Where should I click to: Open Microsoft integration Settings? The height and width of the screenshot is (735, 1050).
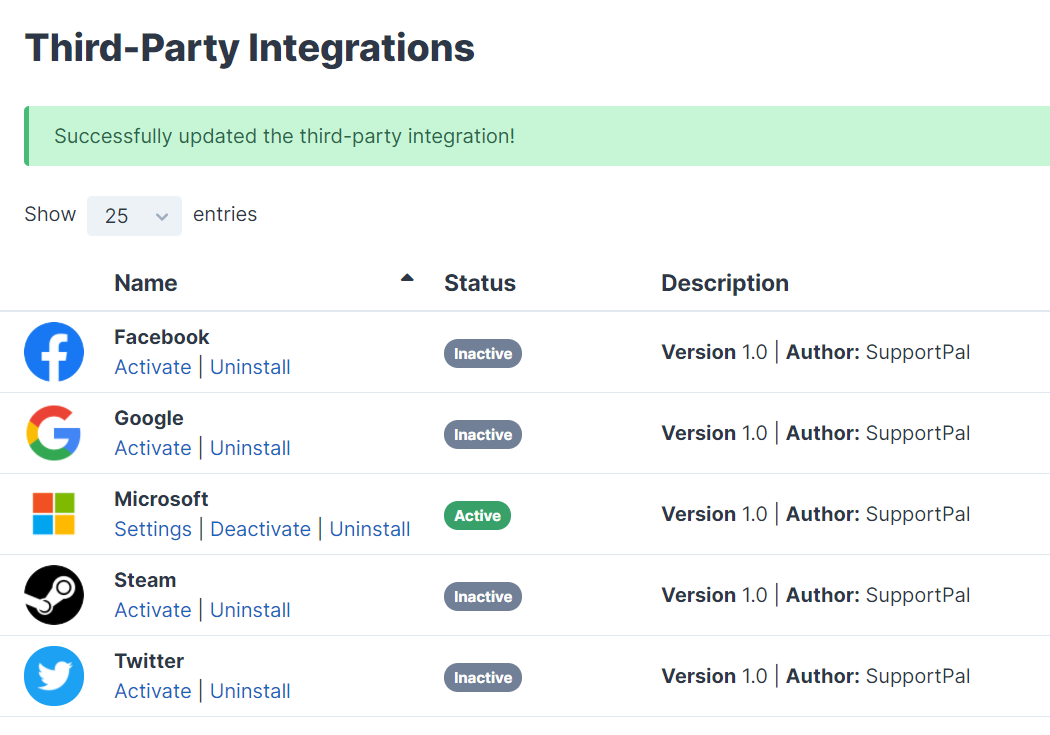click(x=153, y=529)
